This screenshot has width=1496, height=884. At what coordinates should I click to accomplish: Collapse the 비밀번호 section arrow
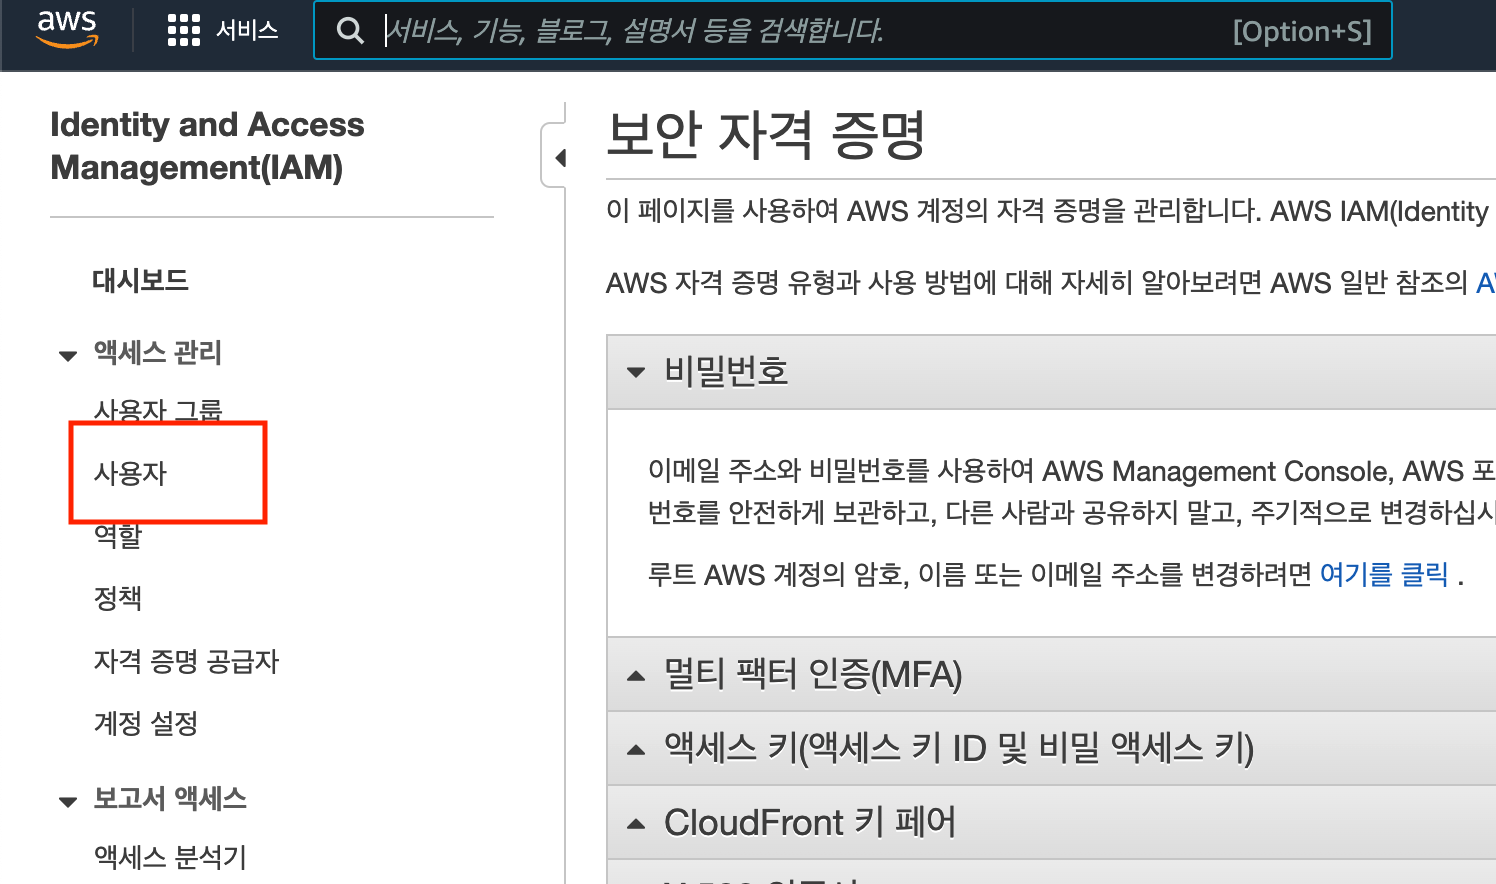(636, 372)
